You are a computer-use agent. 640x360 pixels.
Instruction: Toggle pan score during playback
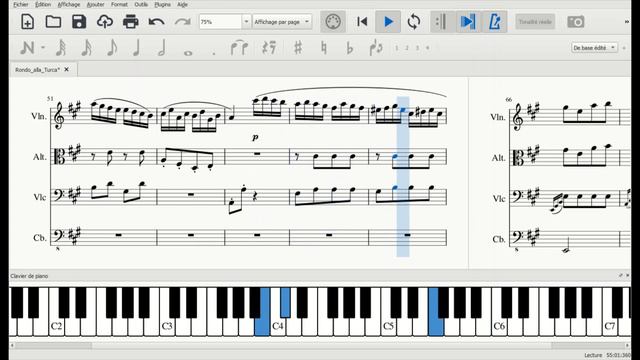[x=468, y=22]
